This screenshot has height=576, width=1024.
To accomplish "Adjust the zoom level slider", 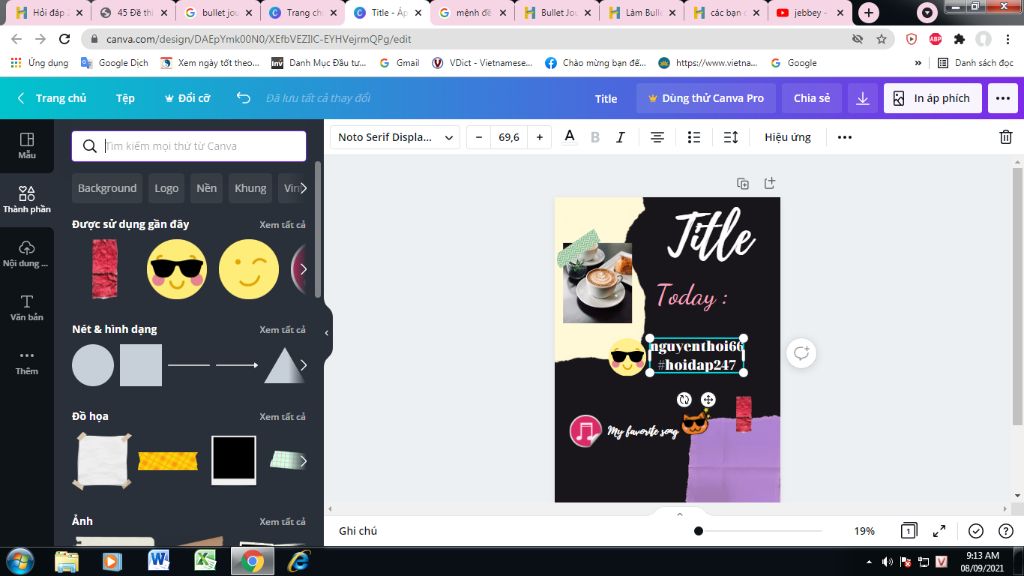I will (698, 531).
